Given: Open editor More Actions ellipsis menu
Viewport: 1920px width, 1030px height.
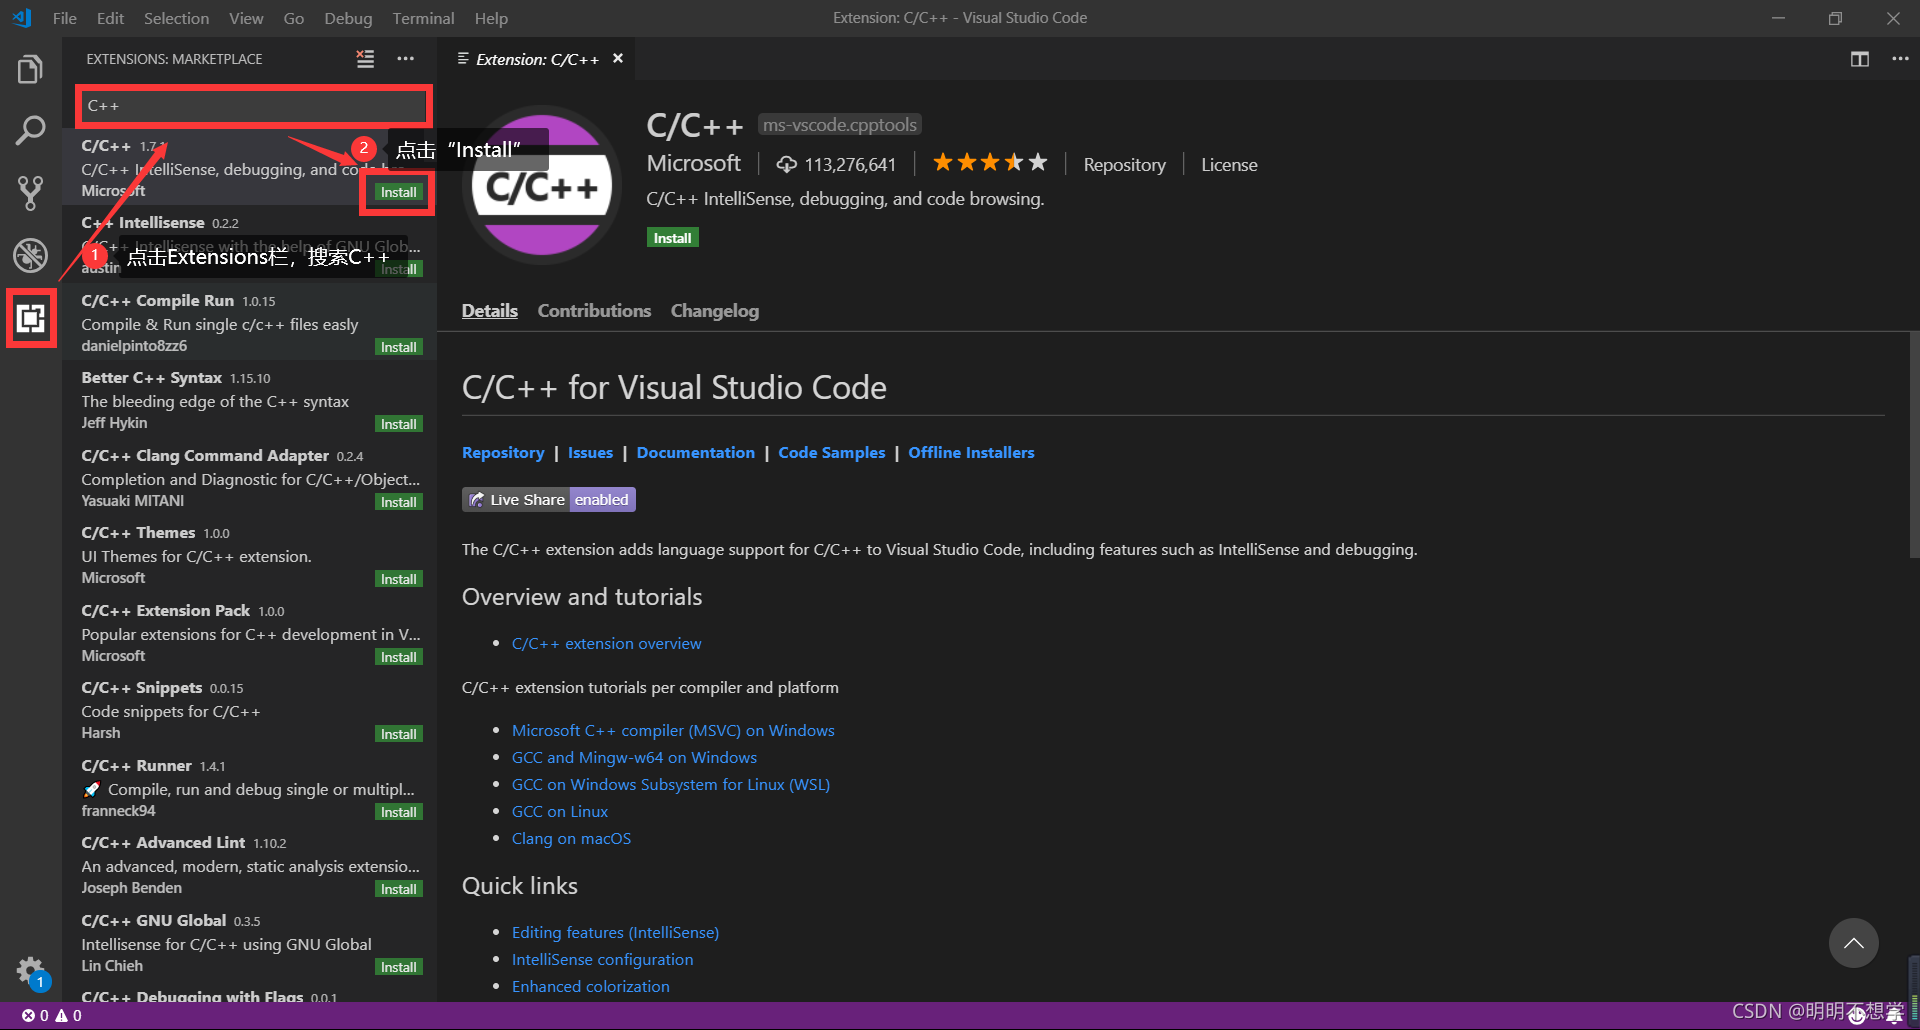Looking at the screenshot, I should tap(1900, 59).
